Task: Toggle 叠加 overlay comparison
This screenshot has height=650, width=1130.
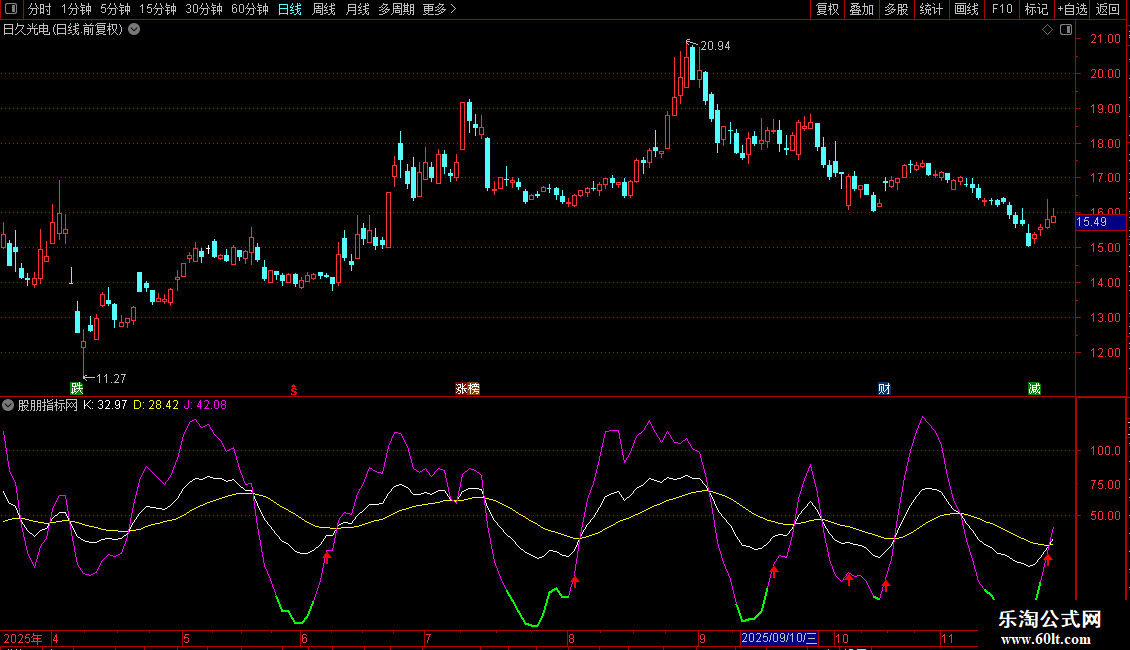Action: [x=861, y=10]
